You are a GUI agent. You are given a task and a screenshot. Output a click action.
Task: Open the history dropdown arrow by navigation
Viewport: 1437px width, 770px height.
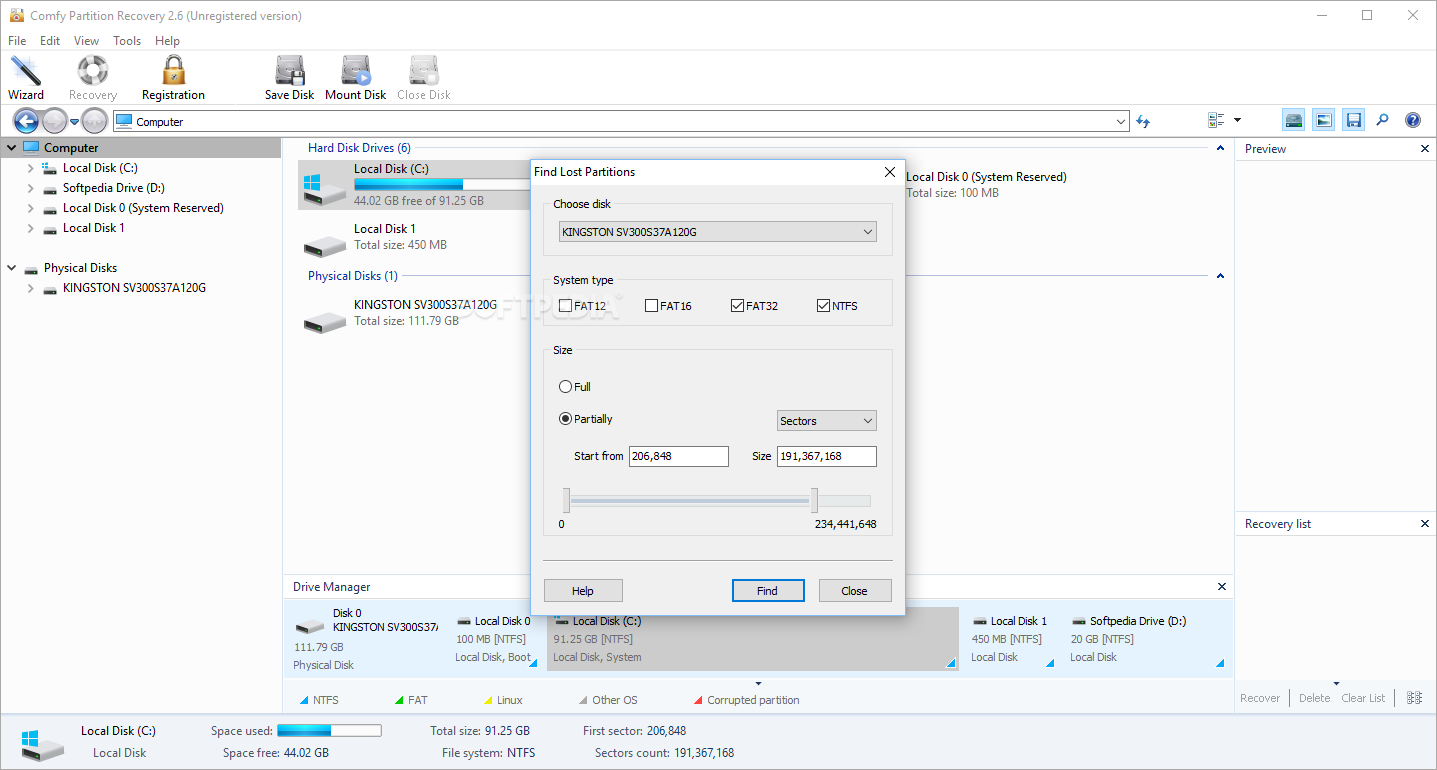pos(74,122)
